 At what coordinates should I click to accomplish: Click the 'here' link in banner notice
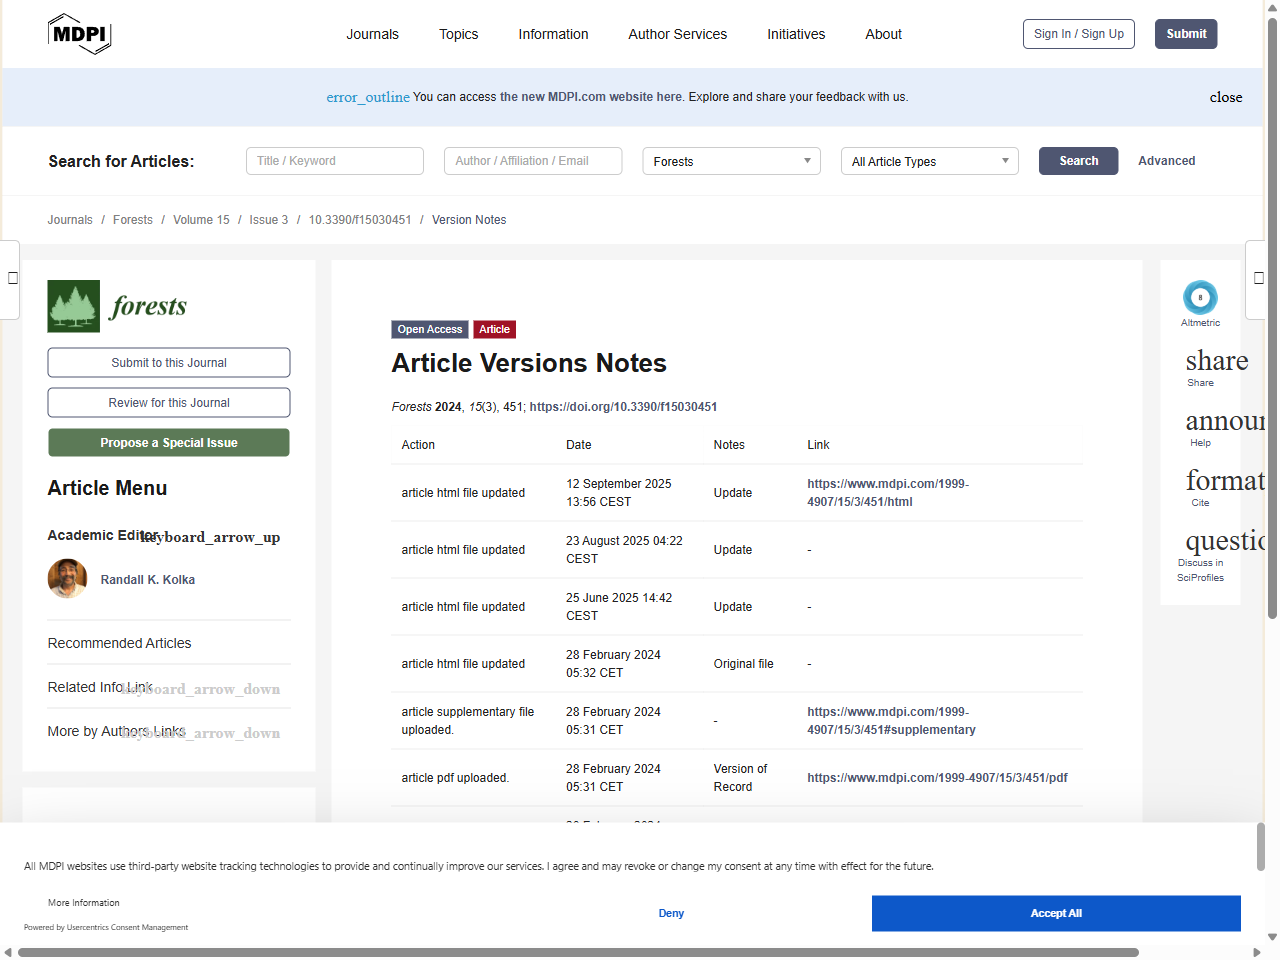coord(669,97)
